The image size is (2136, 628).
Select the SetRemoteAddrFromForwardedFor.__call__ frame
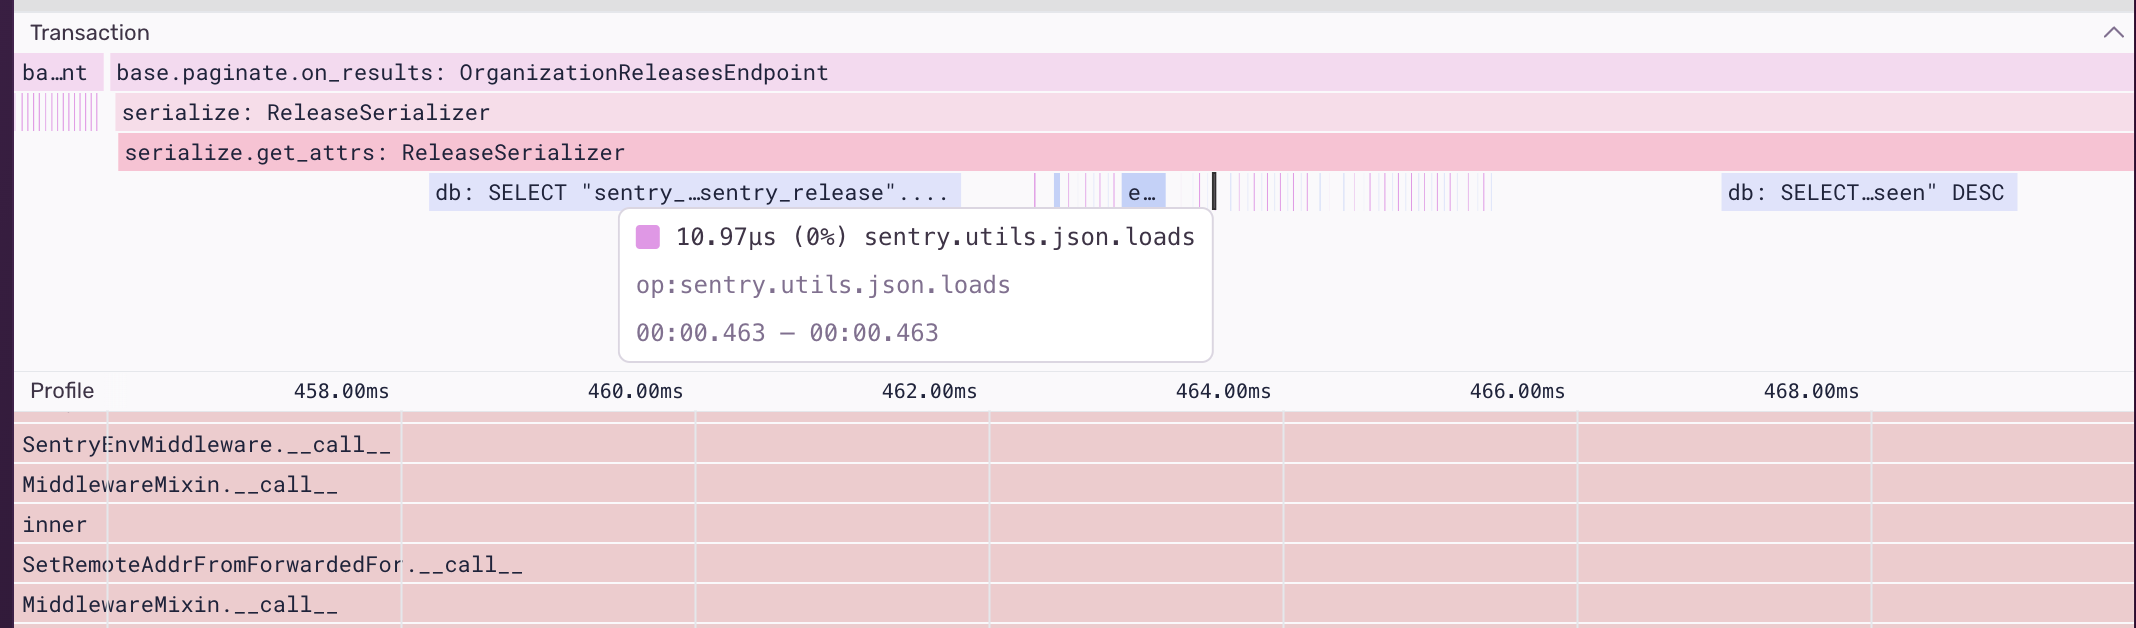[x=272, y=565]
